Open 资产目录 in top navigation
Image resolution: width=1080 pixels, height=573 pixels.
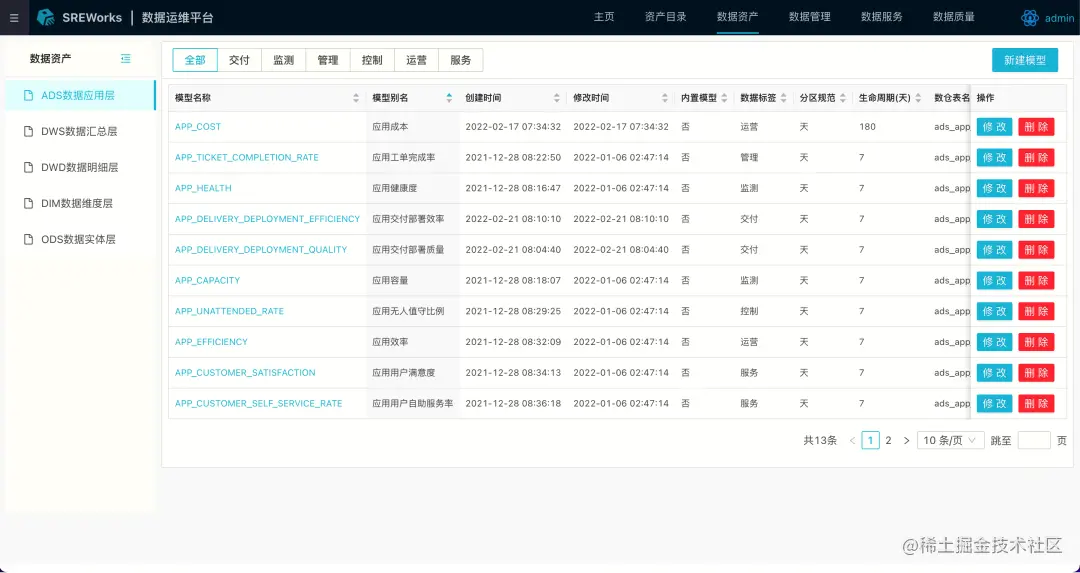tap(665, 17)
